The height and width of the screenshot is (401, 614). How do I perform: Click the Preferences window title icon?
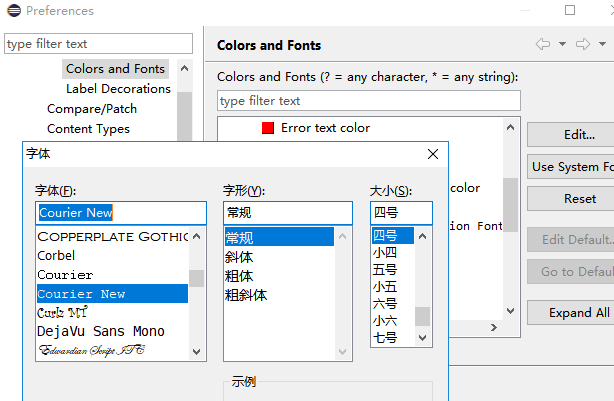(12, 11)
